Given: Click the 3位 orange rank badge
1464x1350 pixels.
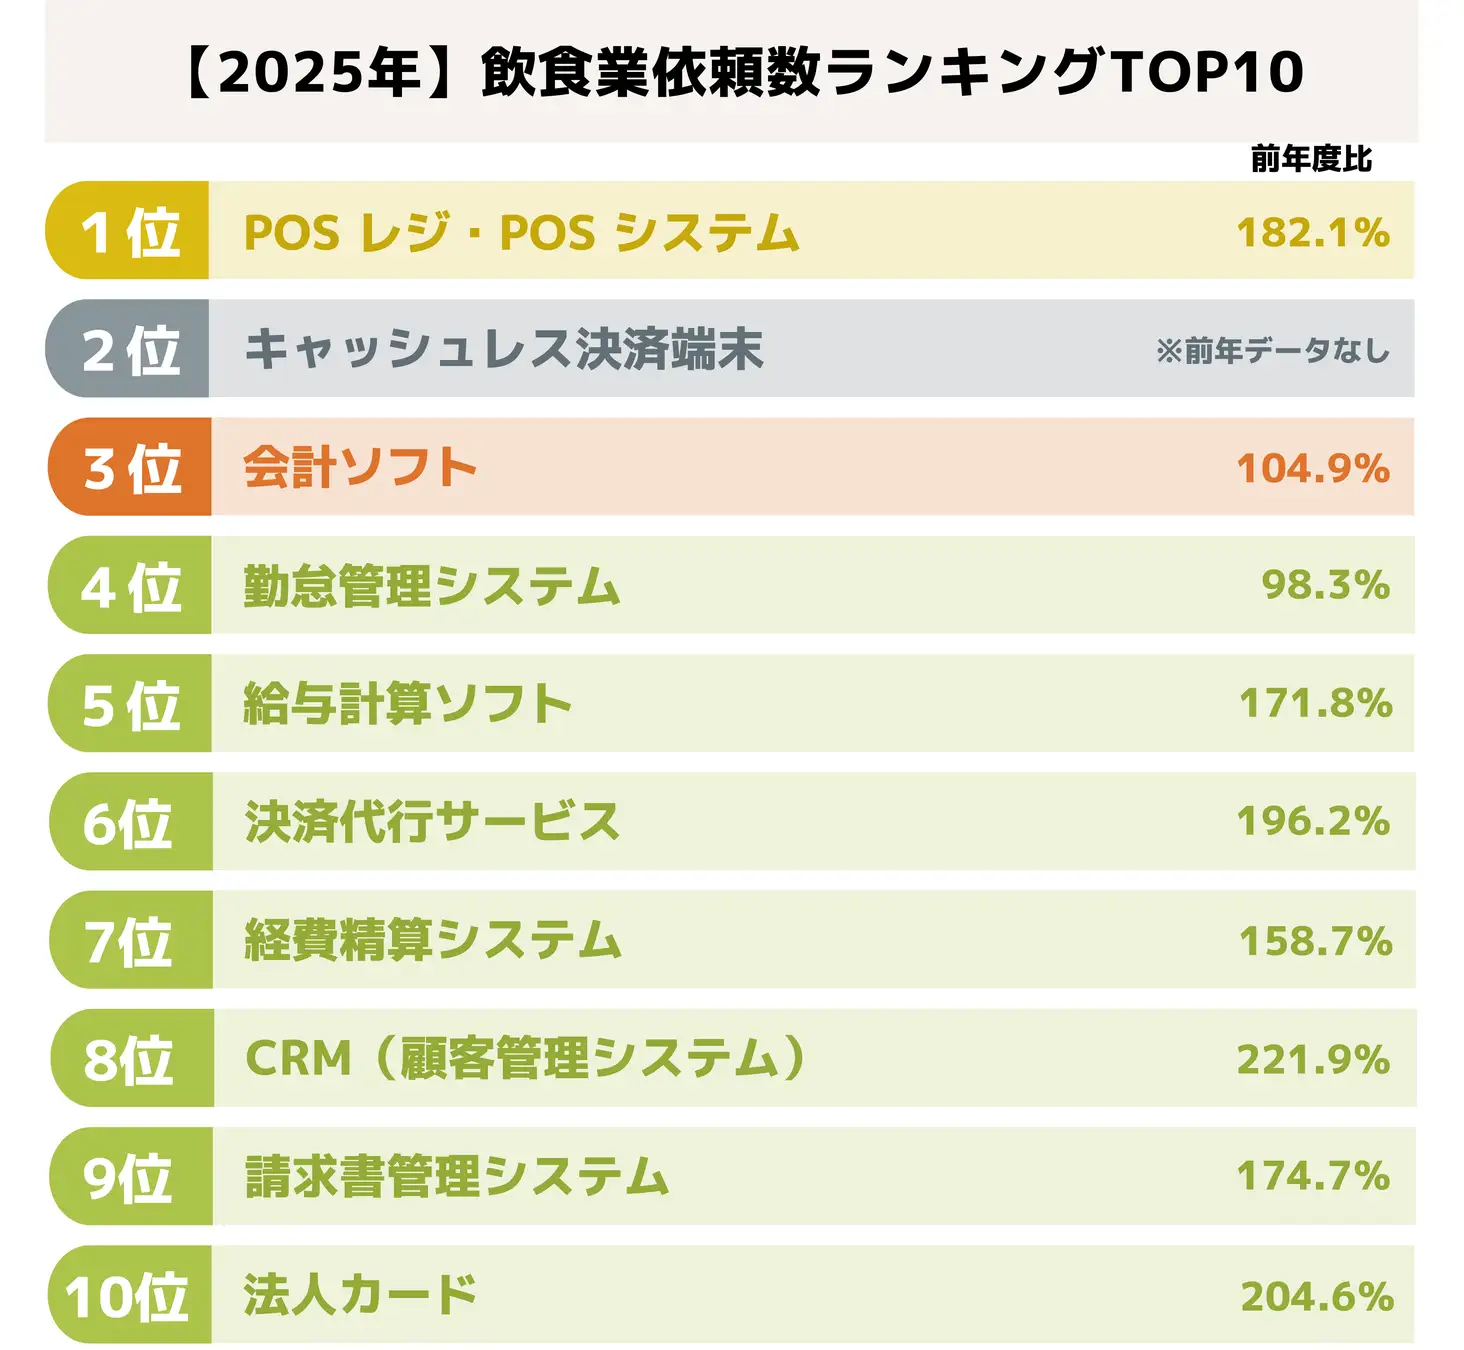Looking at the screenshot, I should [x=130, y=467].
